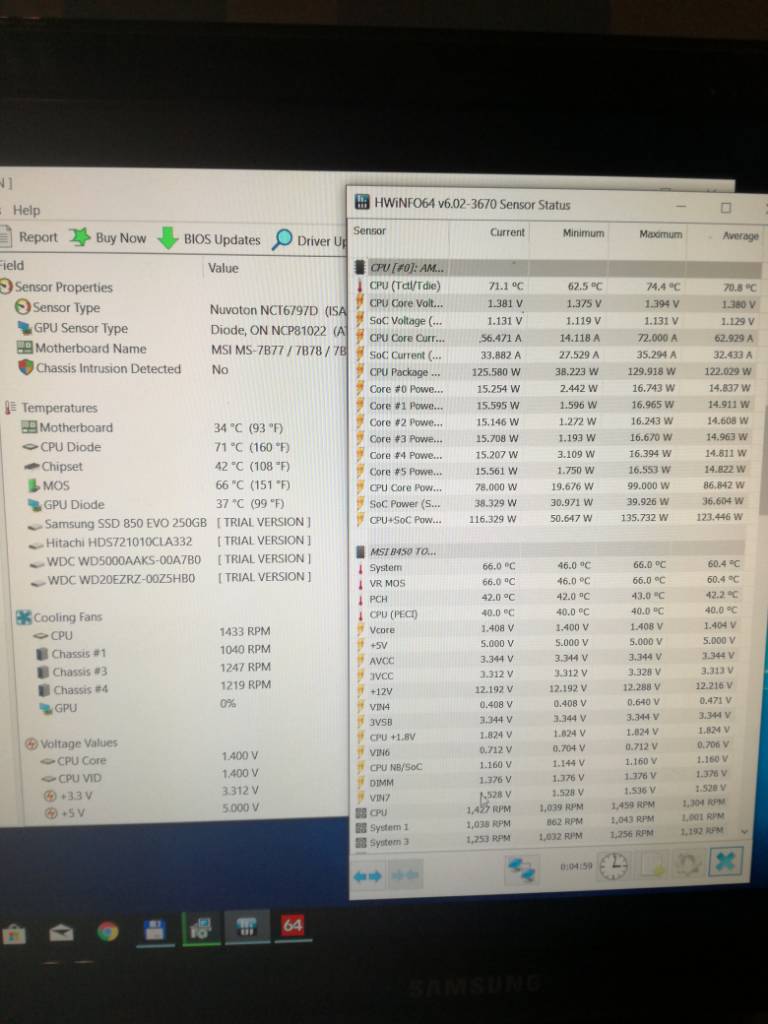Click the Buy Now label
Image resolution: width=768 pixels, height=1024 pixels.
click(121, 238)
